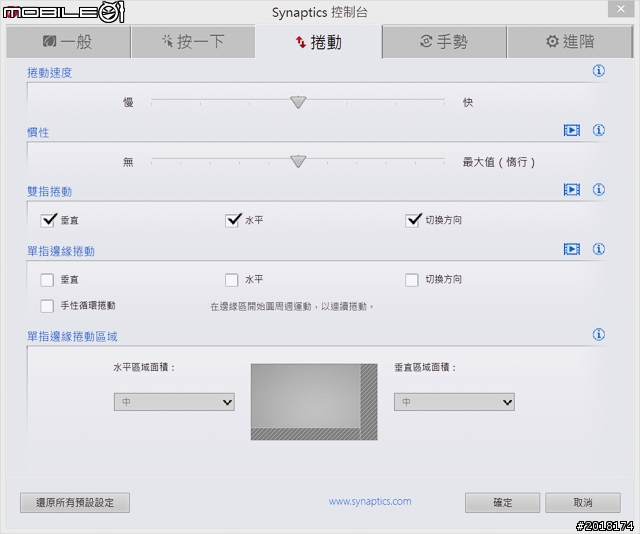The height and width of the screenshot is (534, 640).
Task: Open the 水平區域面積 dropdown
Action: point(174,402)
